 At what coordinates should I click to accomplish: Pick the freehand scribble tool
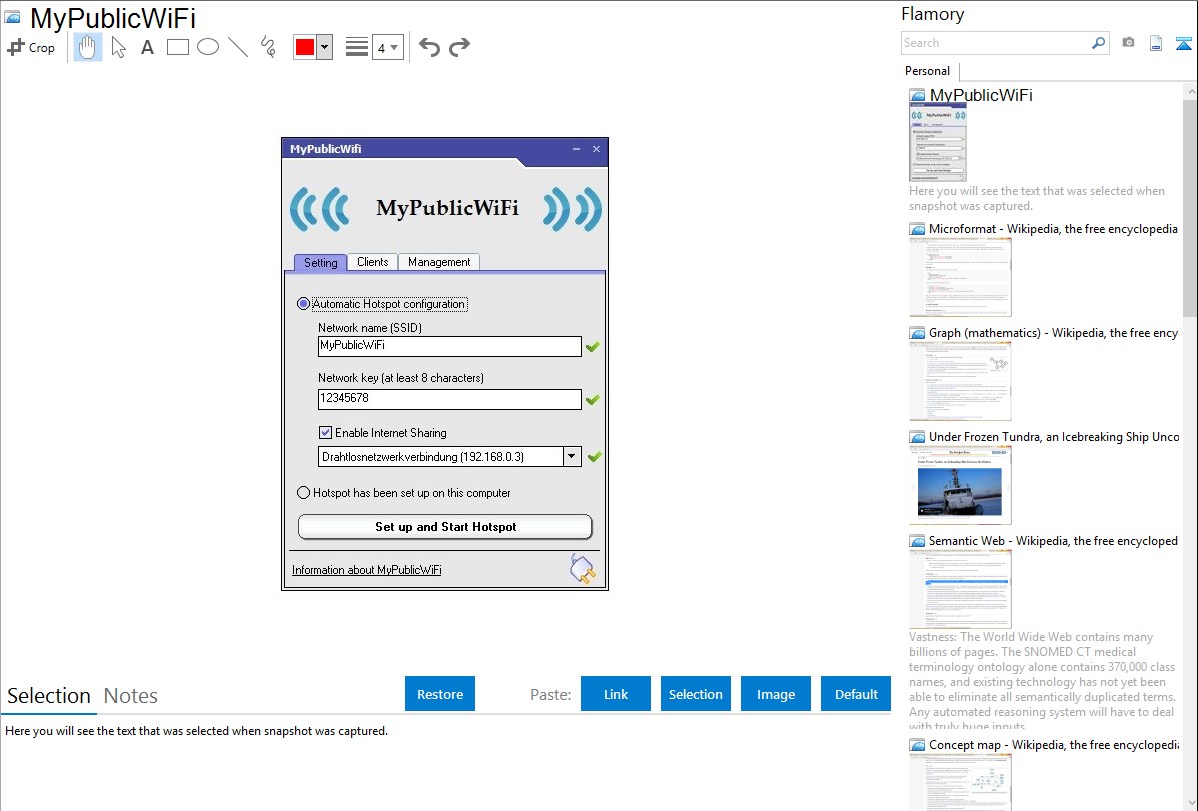click(x=268, y=47)
